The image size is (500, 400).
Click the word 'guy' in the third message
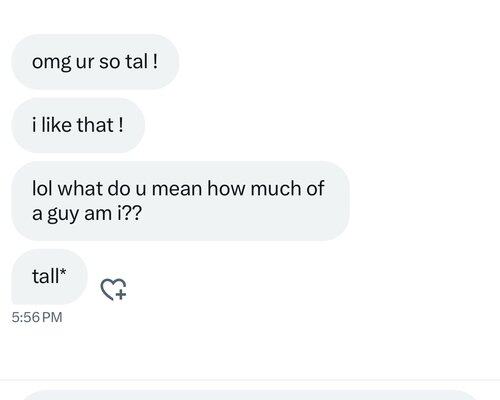(x=63, y=214)
